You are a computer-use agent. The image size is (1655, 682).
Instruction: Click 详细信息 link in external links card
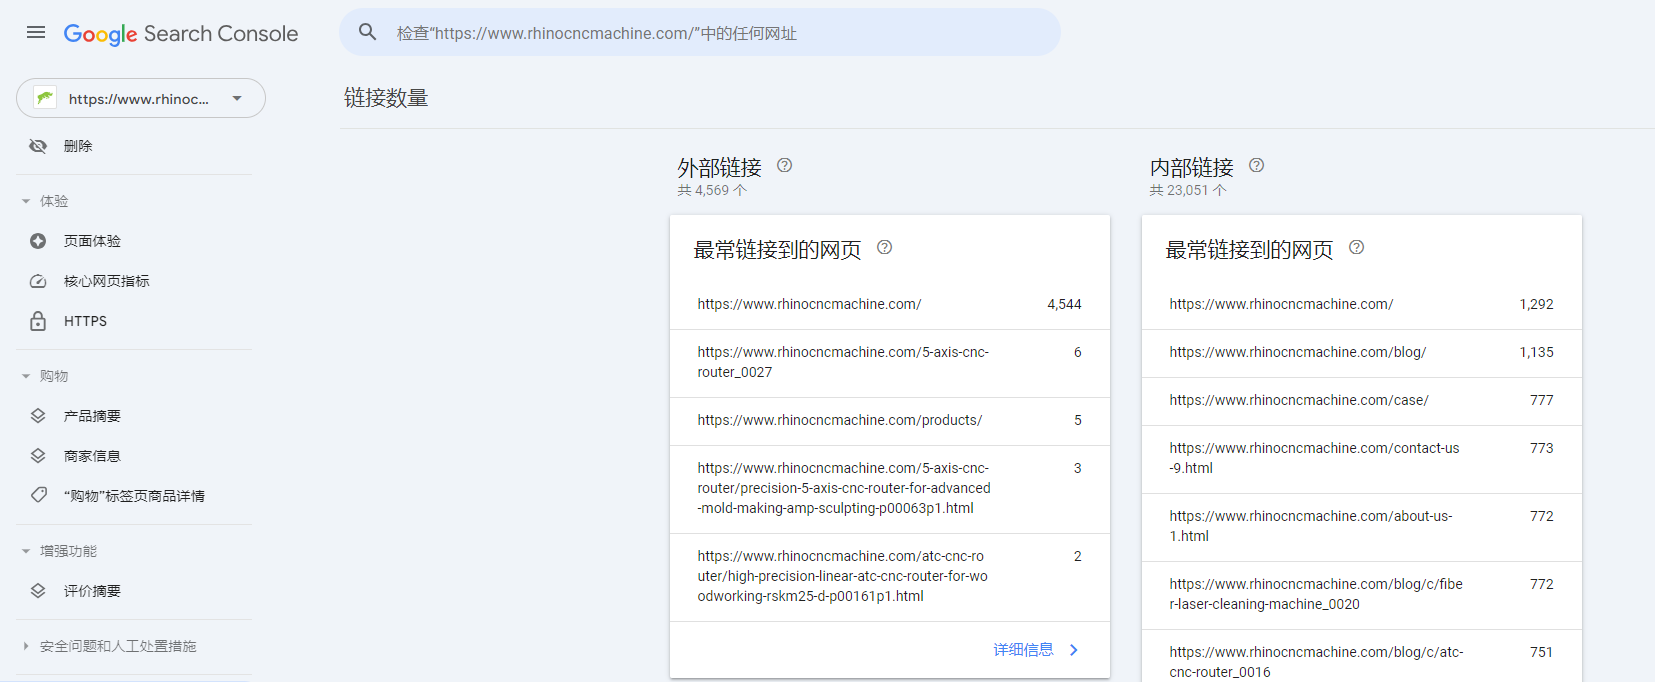pos(1023,650)
